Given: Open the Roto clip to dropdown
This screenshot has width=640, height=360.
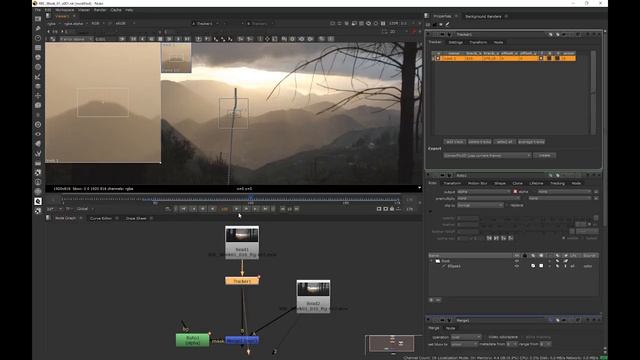Looking at the screenshot, I should [480, 205].
